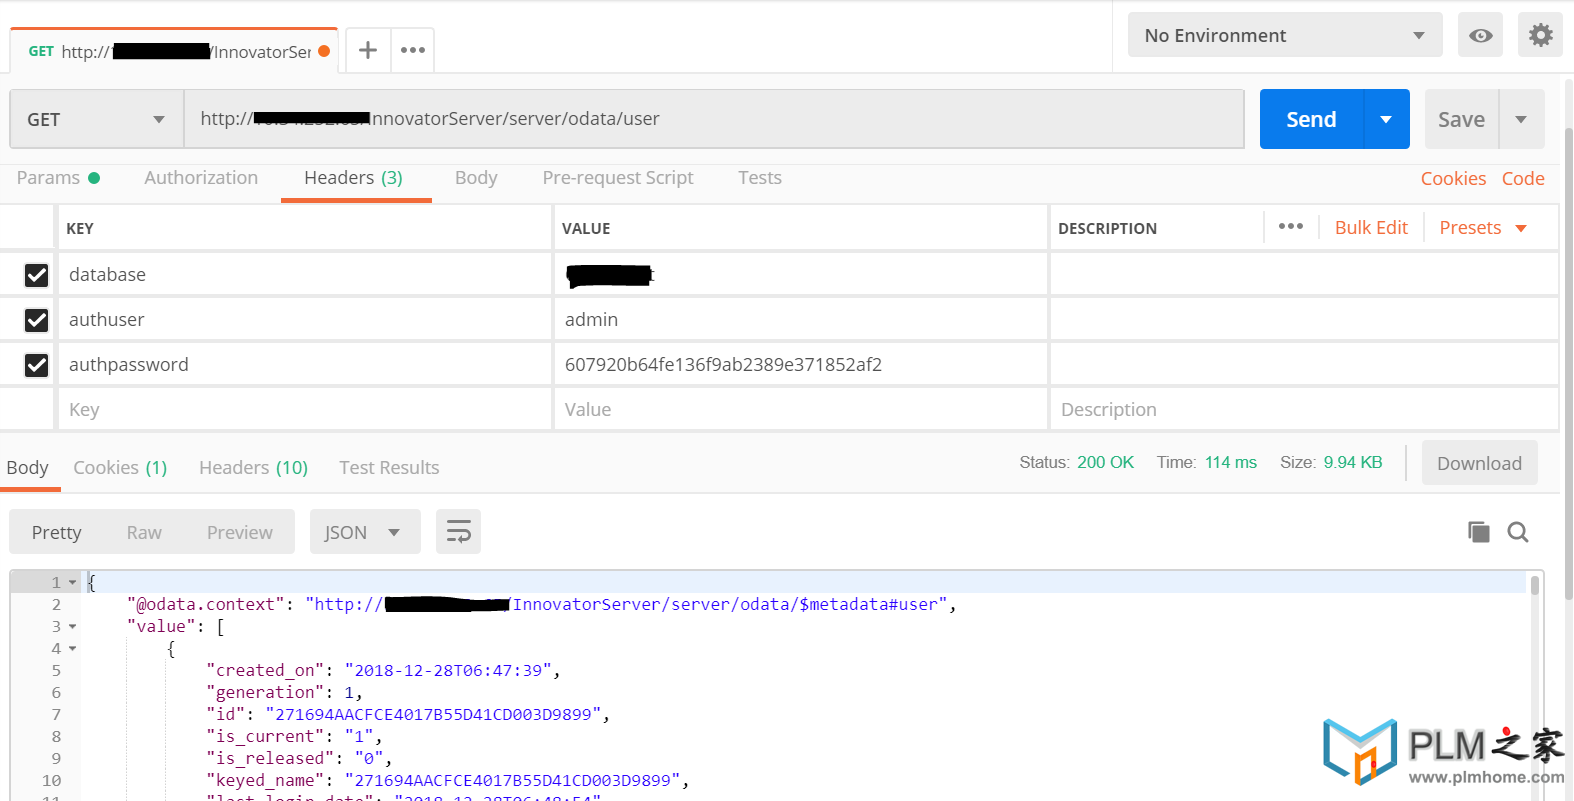Select the GET InnovatorServer request tab
1574x801 pixels.
174,51
